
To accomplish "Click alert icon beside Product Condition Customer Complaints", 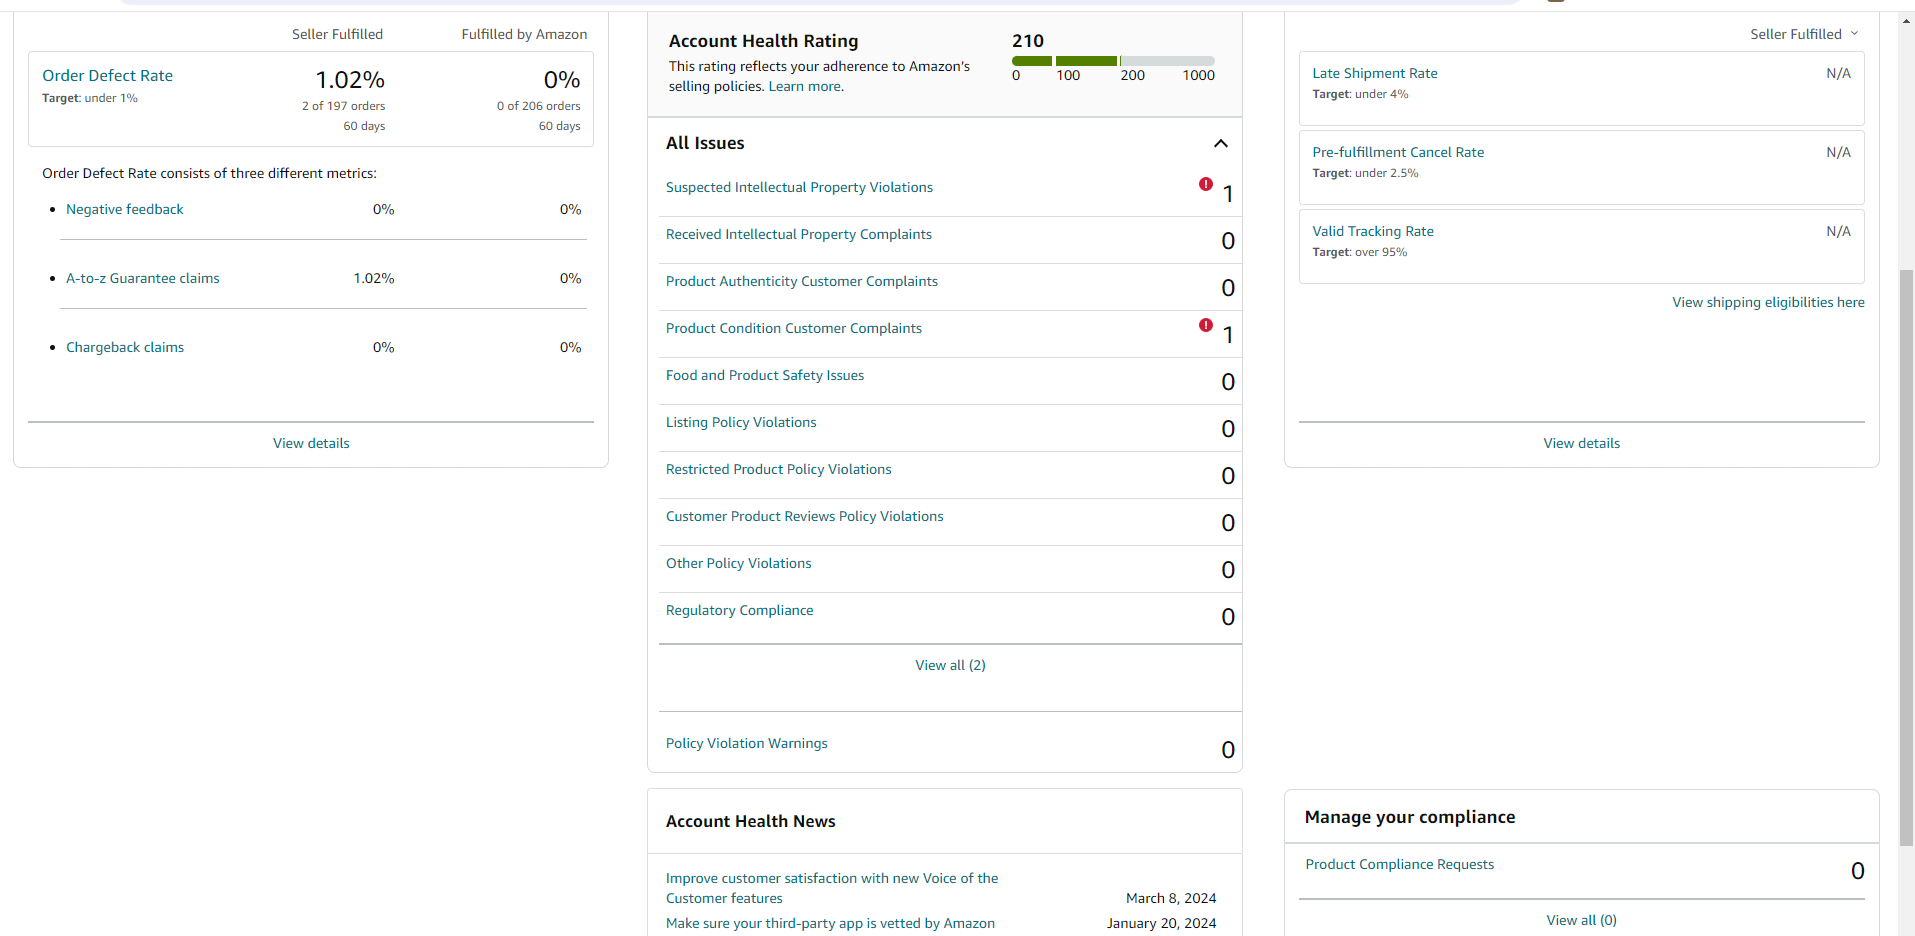I will [1206, 325].
